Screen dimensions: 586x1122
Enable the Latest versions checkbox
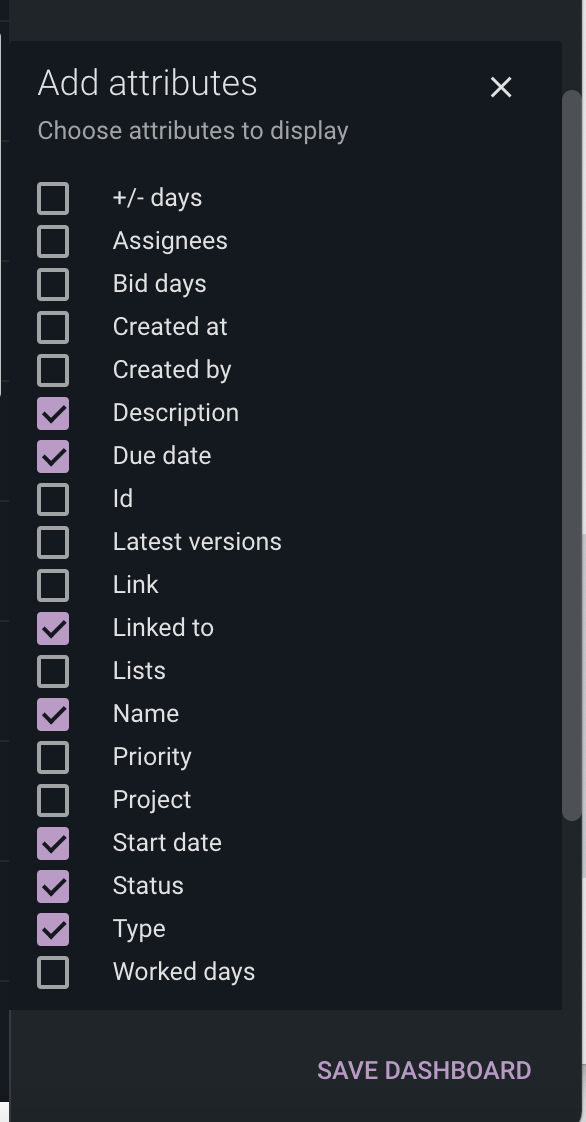coord(54,541)
